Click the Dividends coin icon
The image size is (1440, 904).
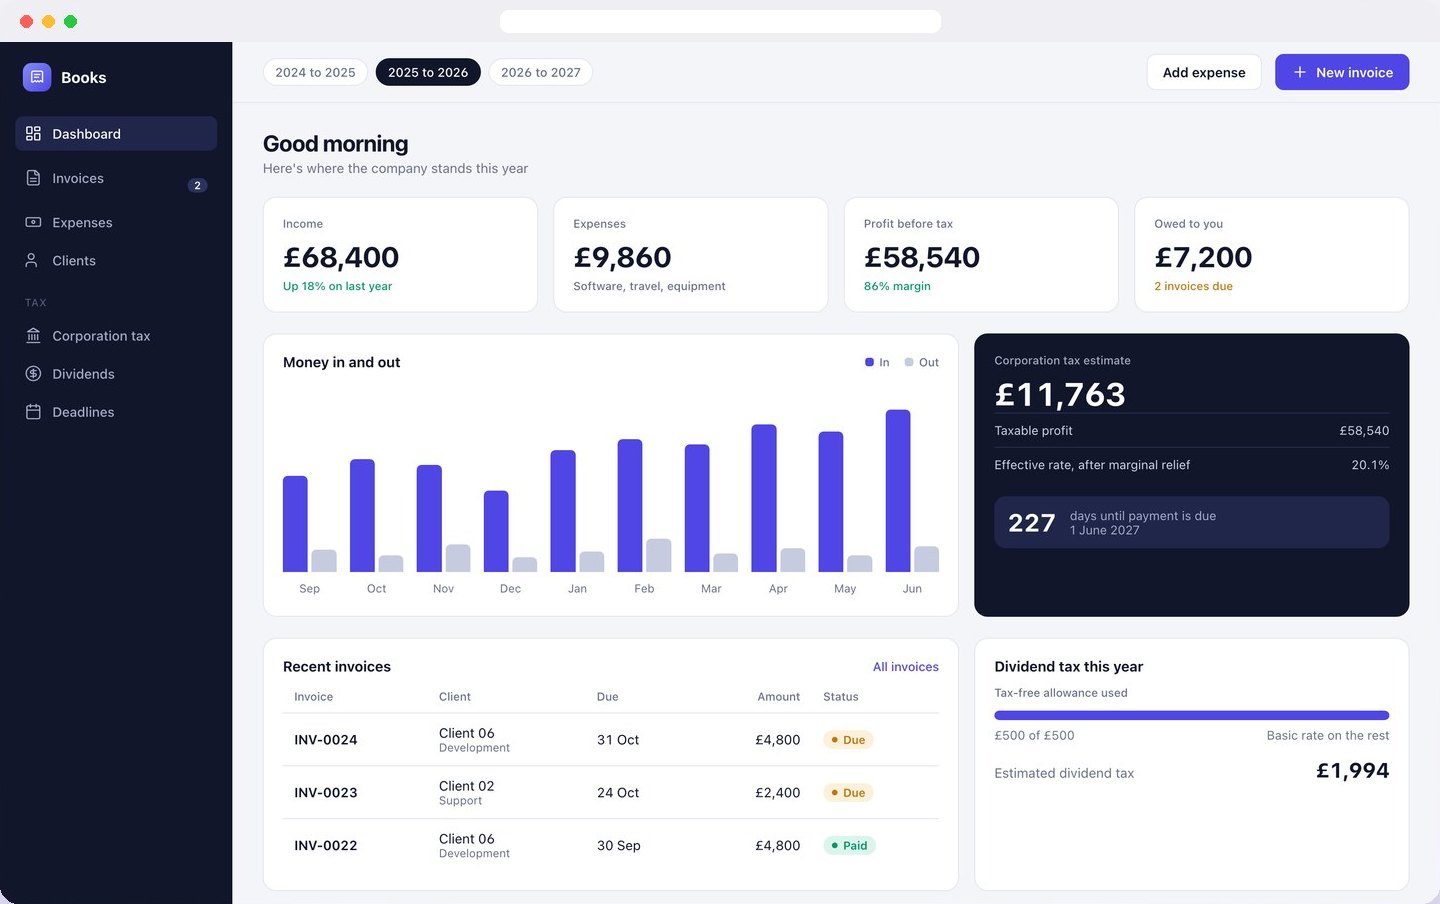tap(33, 374)
